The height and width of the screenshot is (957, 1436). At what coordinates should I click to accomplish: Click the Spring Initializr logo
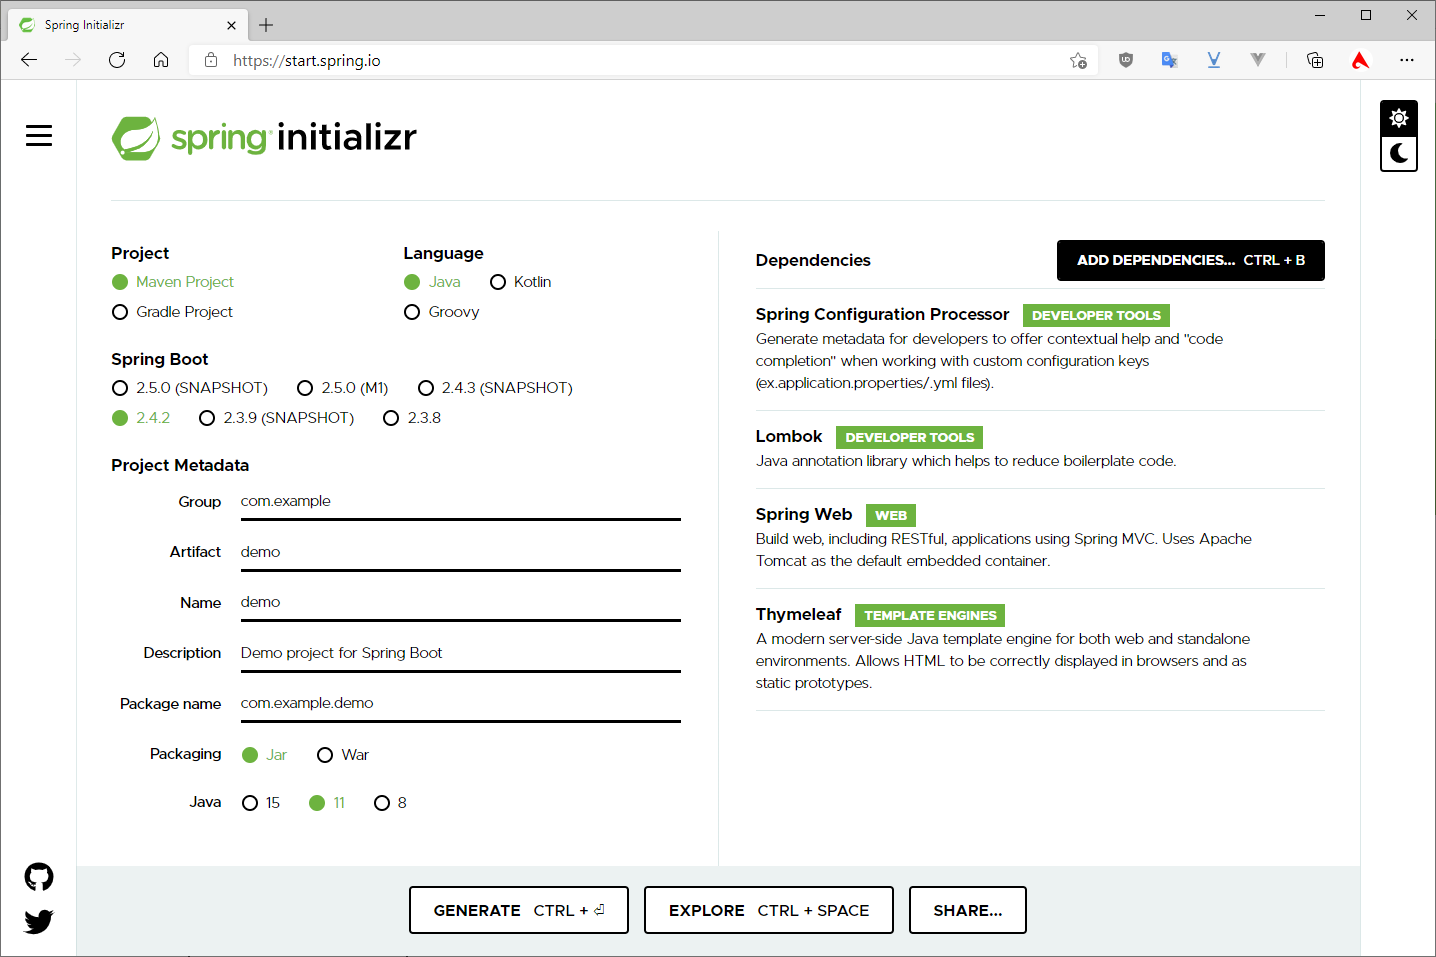coord(264,138)
